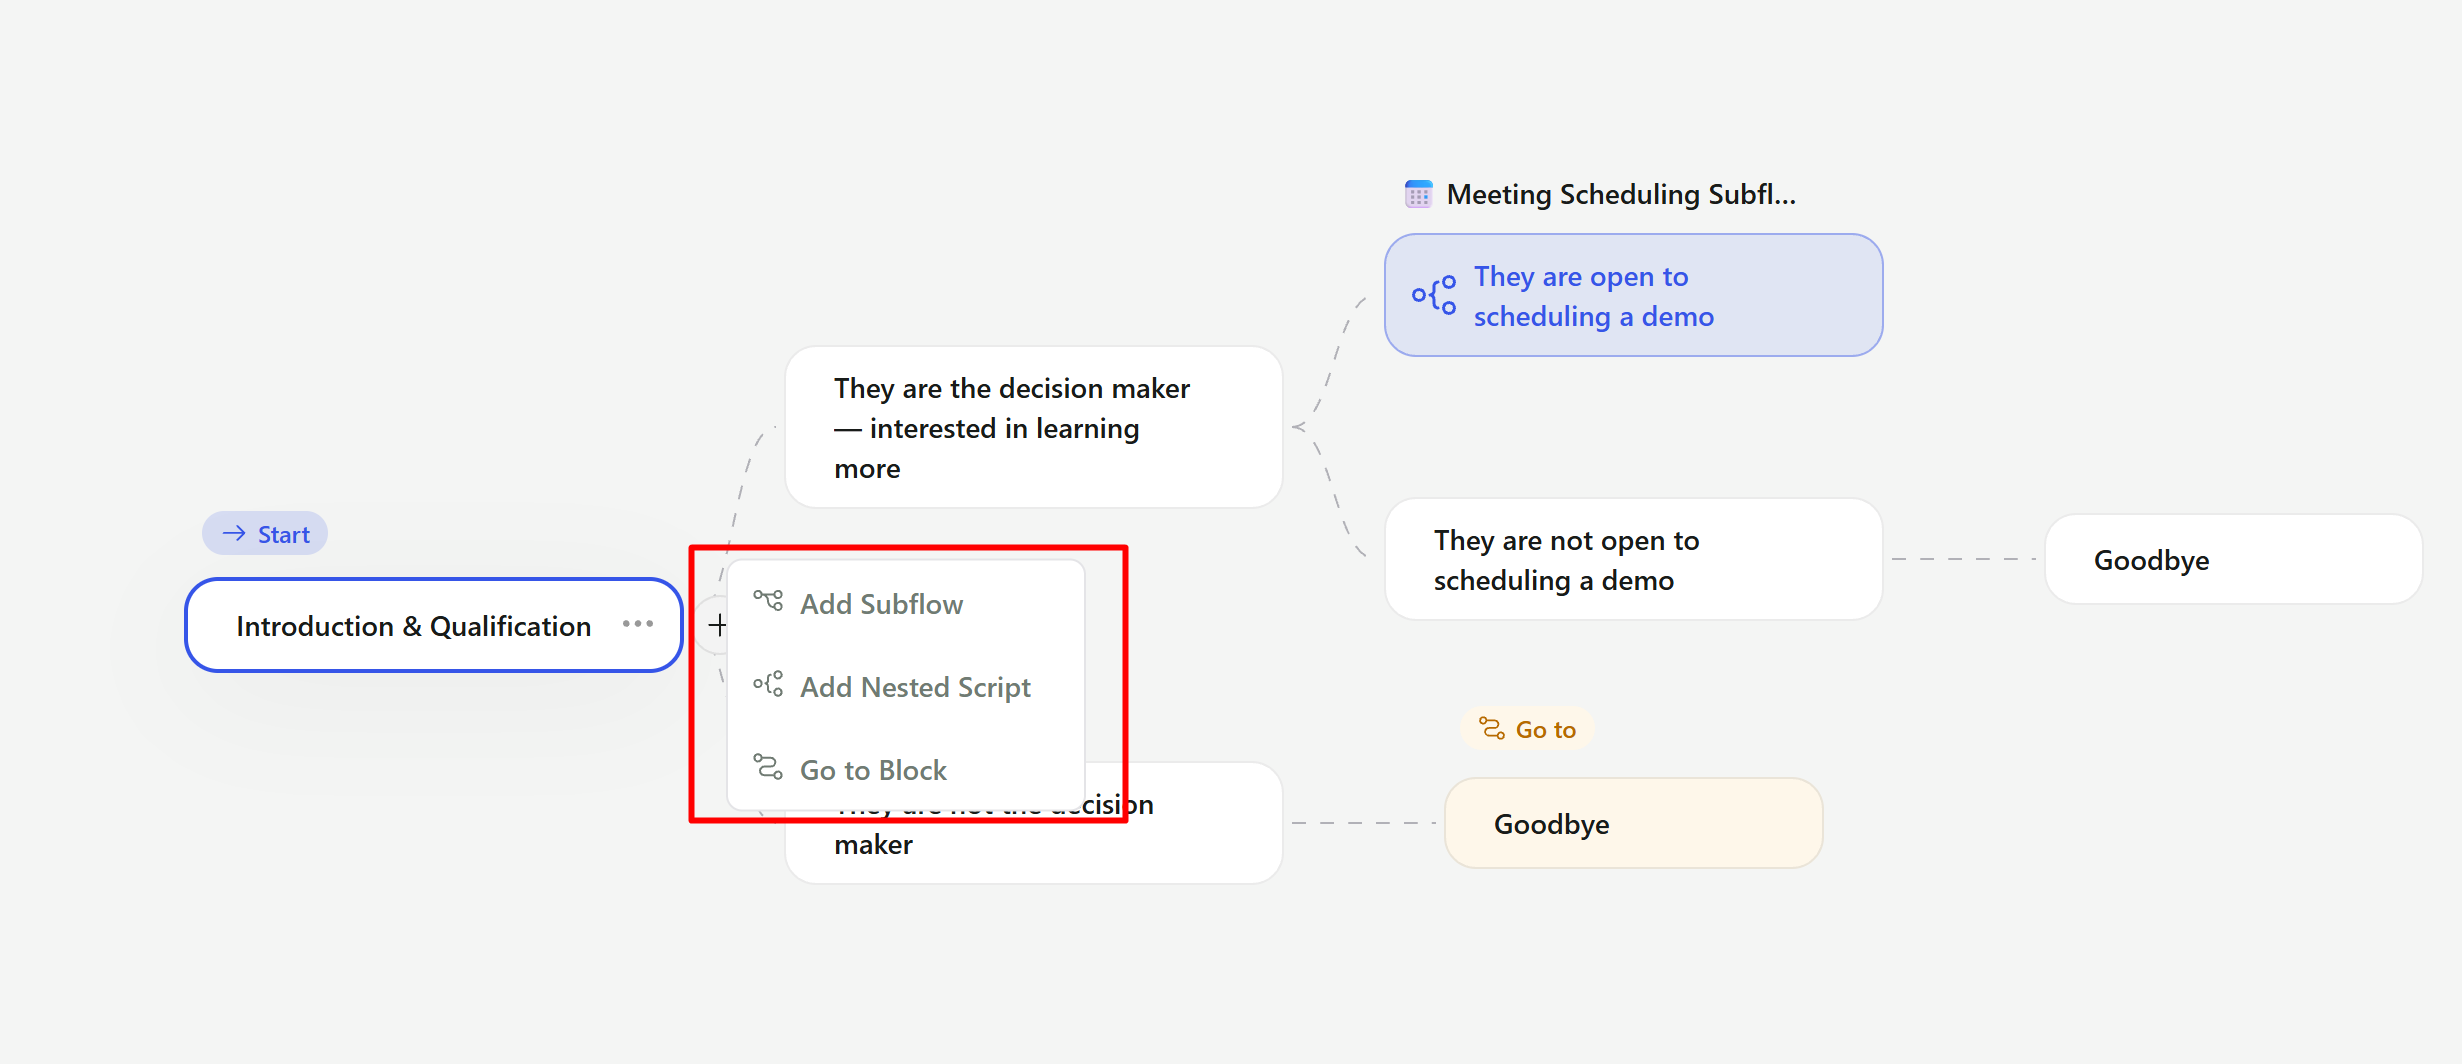Screen dimensions: 2462x1064
Task: Select 'They are not open to scheduling a demo' block
Action: tap(1634, 559)
